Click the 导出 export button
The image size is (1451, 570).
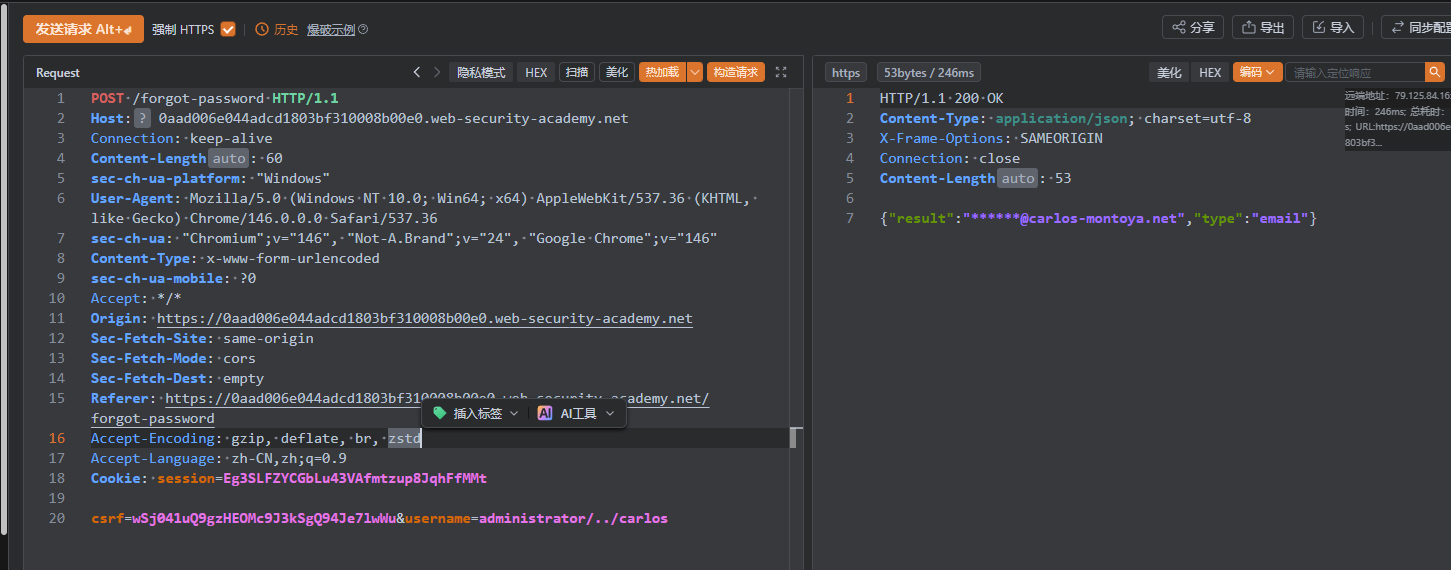pyautogui.click(x=1262, y=28)
